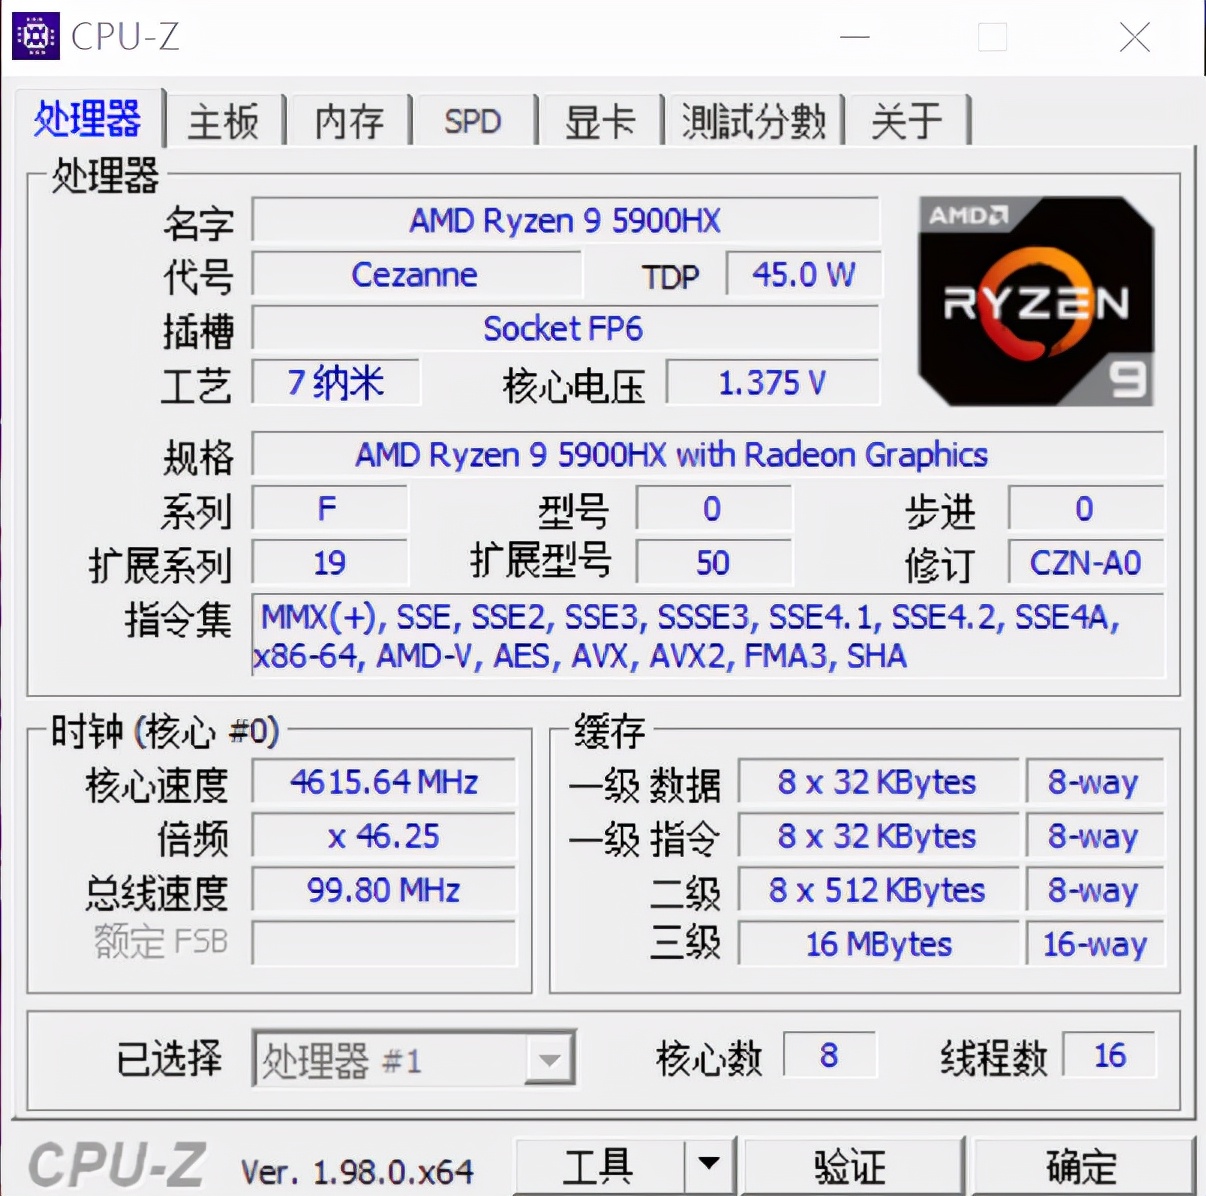Select the 指令集 instruction set text box
Screen dimensions: 1206x1196
[x=707, y=637]
